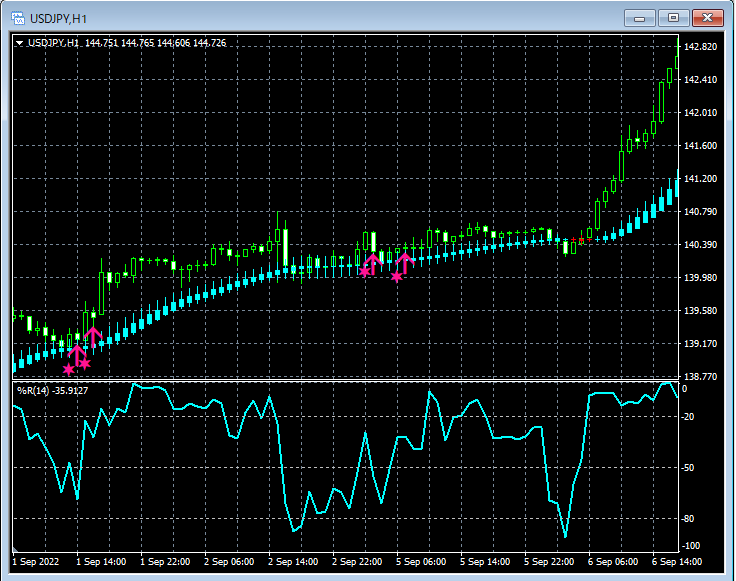Image resolution: width=736 pixels, height=581 pixels.
Task: Maximize the USDJPY,H1 chart window
Action: (673, 18)
